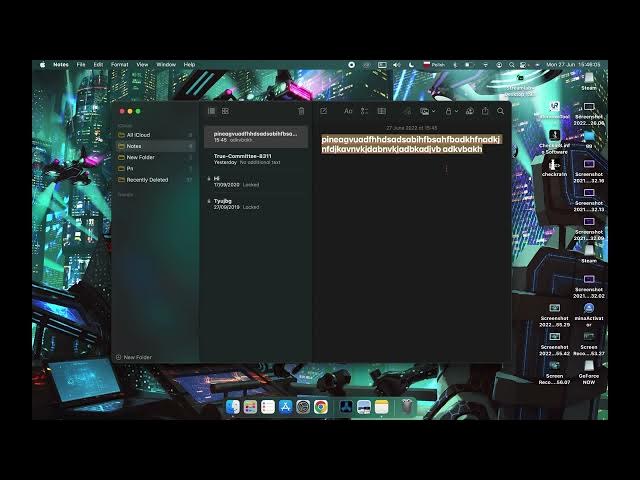Select the Checkm8.inf Software desktop icon
640x480 pixels.
coord(554,142)
